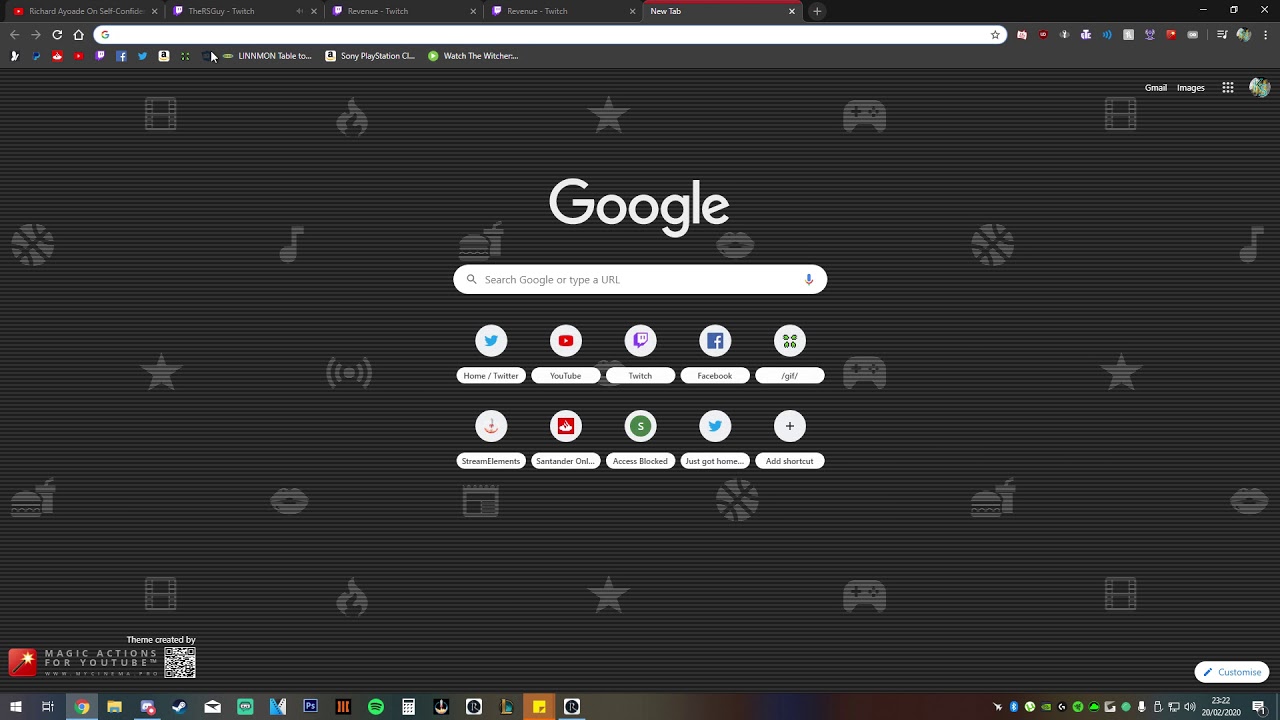
Task: Open the Images link
Action: pos(1190,88)
